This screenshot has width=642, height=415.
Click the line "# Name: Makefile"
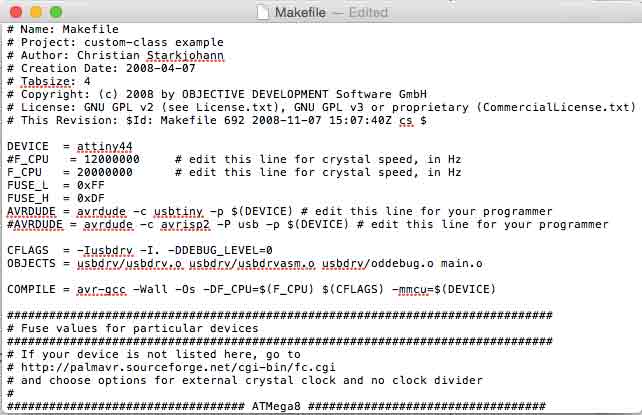pos(63,29)
